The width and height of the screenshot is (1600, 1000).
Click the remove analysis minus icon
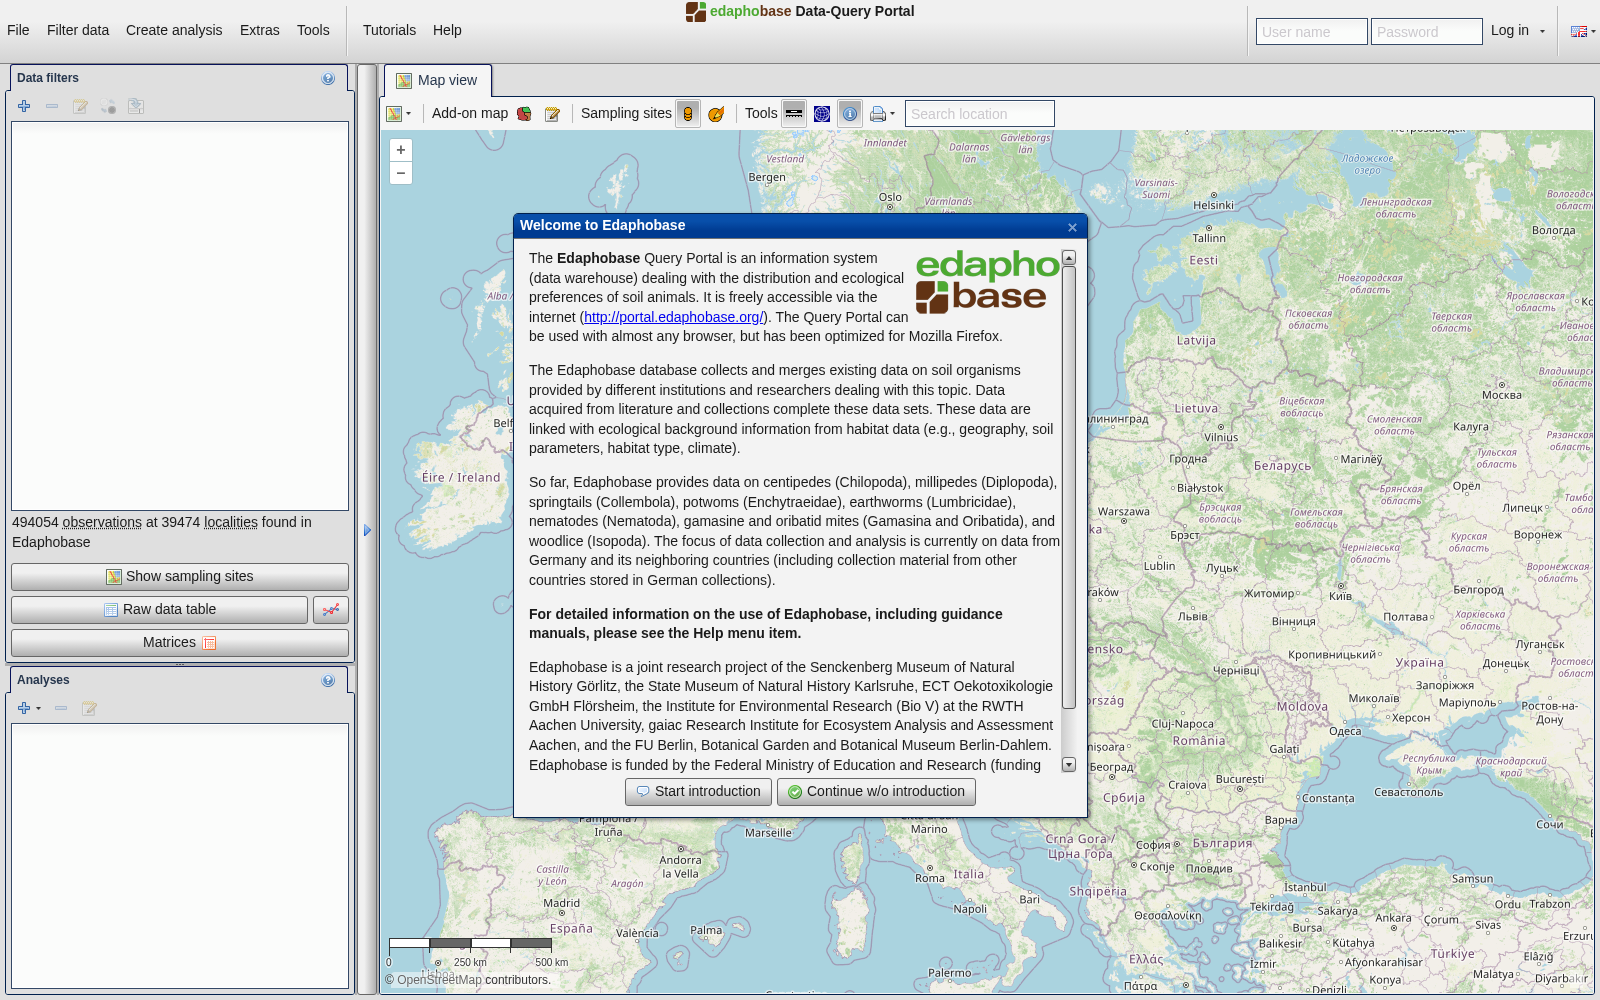61,708
